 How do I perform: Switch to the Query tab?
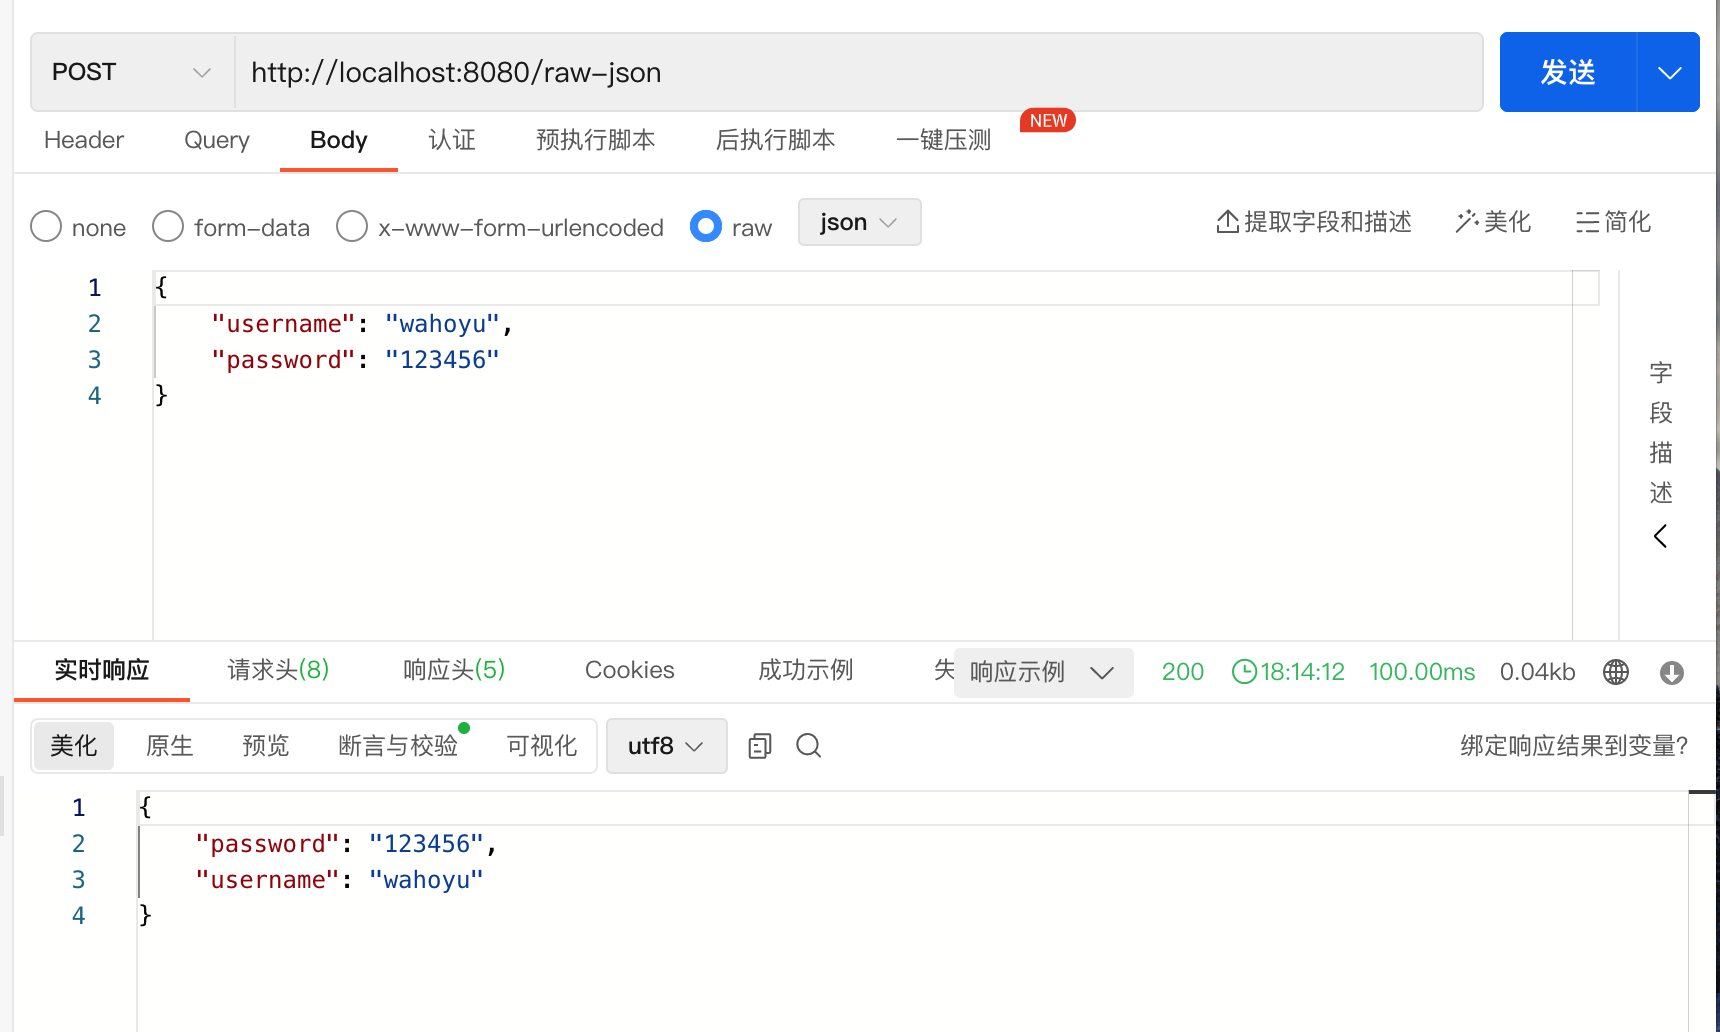click(x=217, y=140)
